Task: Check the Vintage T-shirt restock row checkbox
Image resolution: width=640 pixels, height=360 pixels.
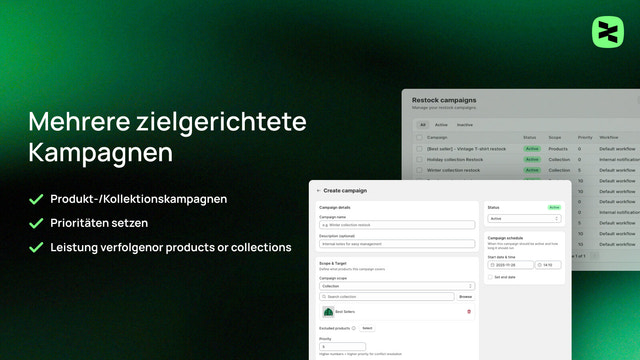Action: click(419, 149)
